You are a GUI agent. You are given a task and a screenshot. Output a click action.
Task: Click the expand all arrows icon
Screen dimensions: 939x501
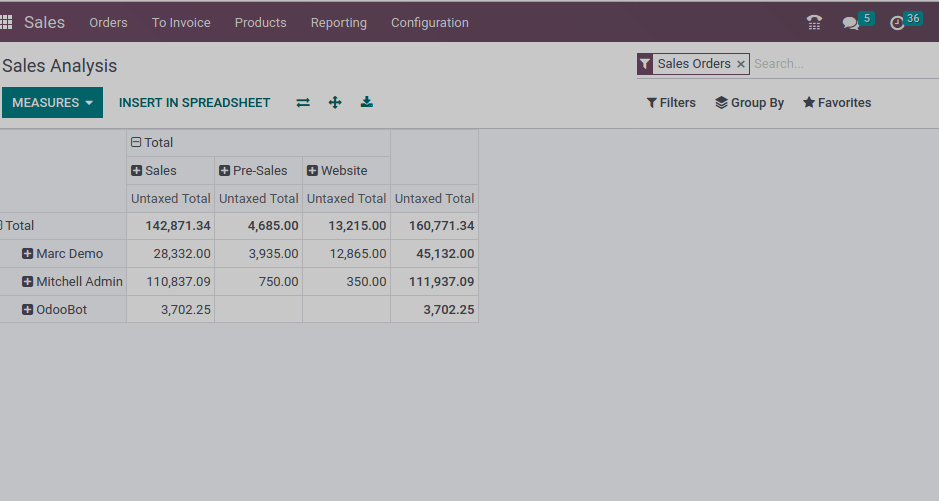click(x=335, y=102)
